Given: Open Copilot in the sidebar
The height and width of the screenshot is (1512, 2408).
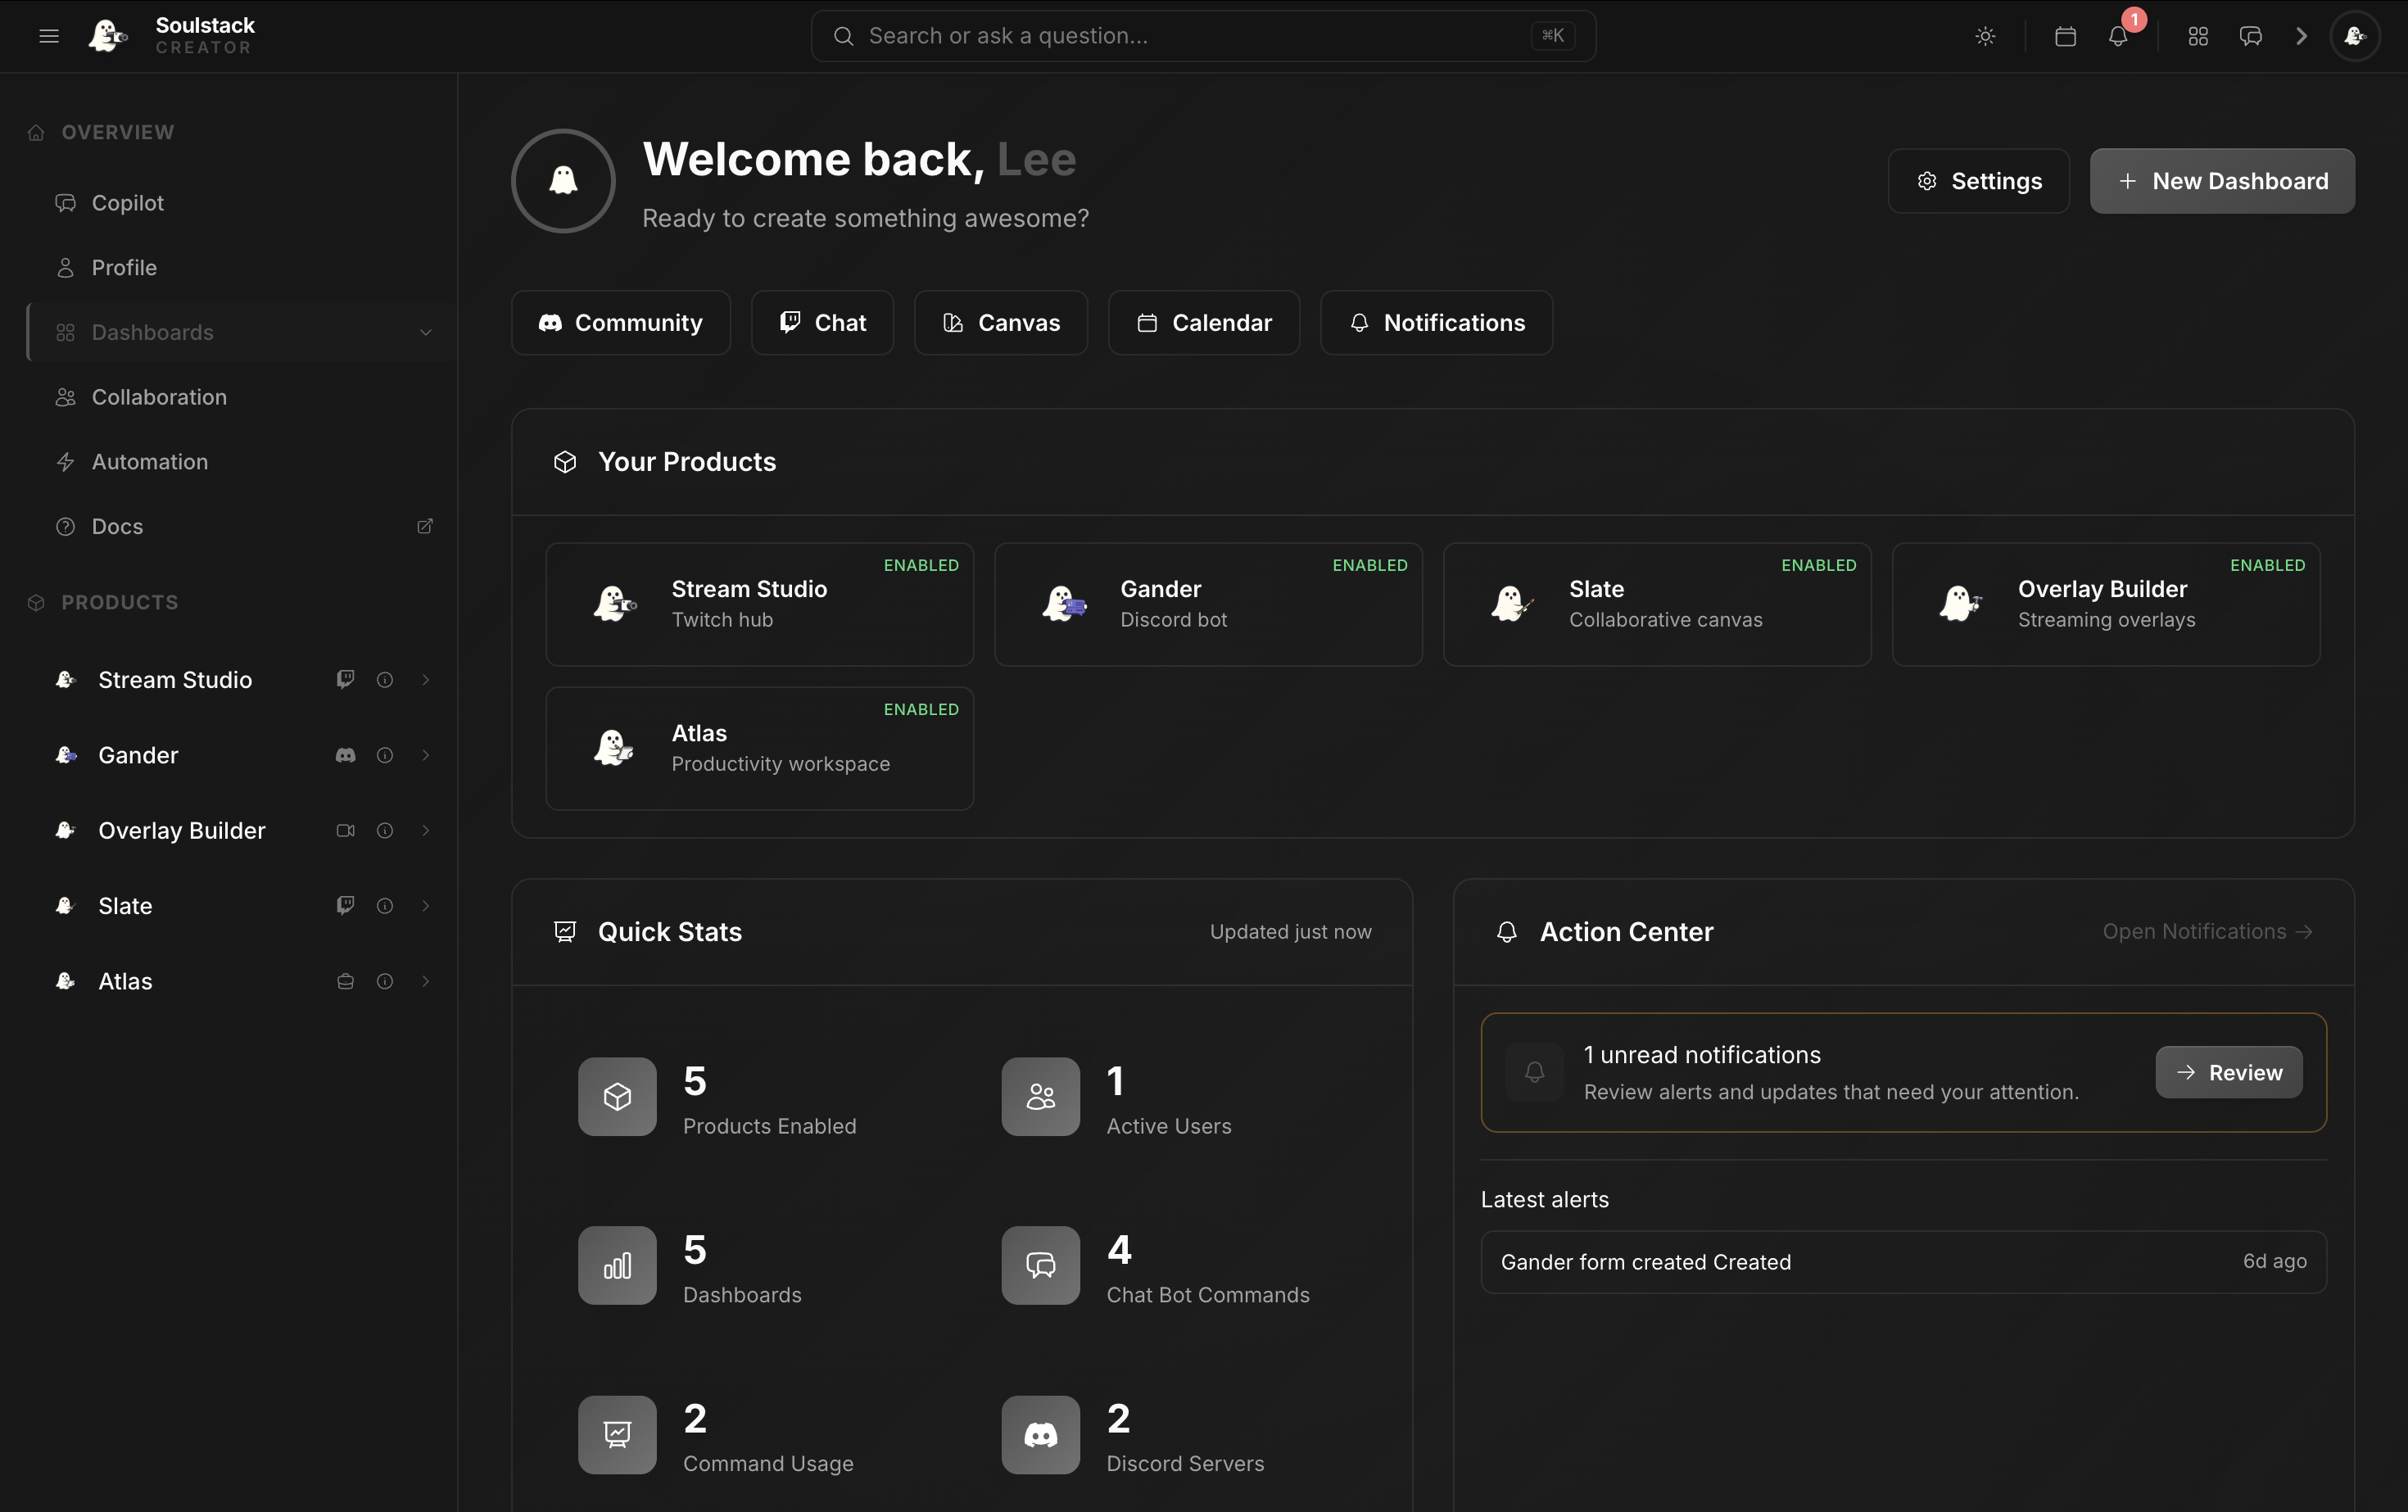Looking at the screenshot, I should click(x=240, y=203).
